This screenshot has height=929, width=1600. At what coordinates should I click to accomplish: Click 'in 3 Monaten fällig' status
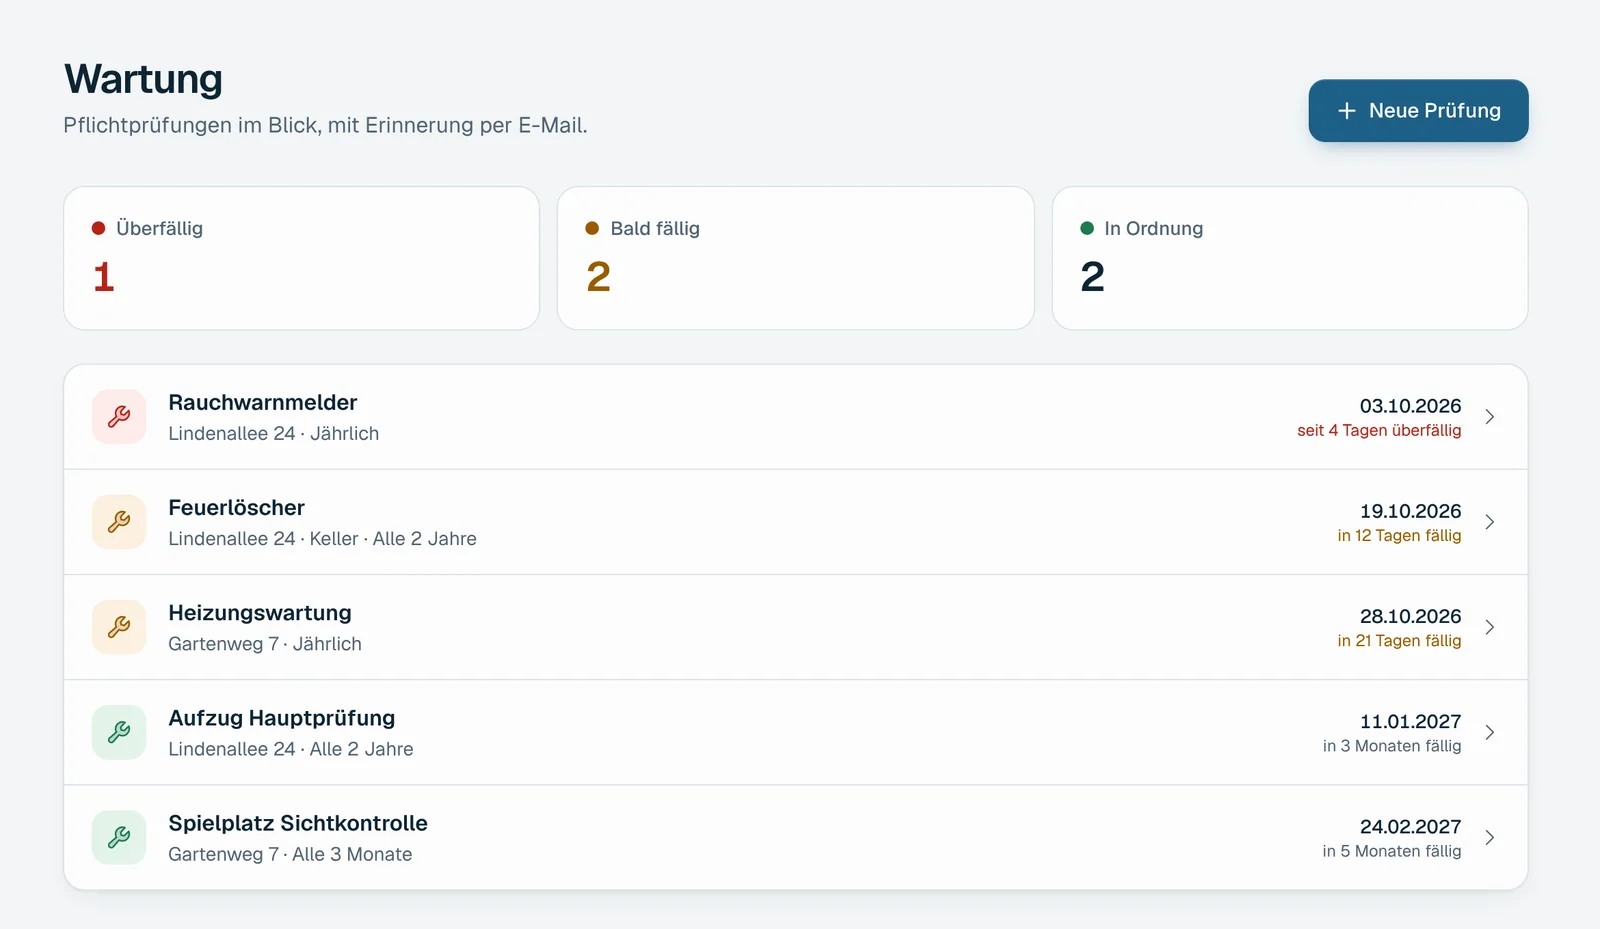(1392, 745)
